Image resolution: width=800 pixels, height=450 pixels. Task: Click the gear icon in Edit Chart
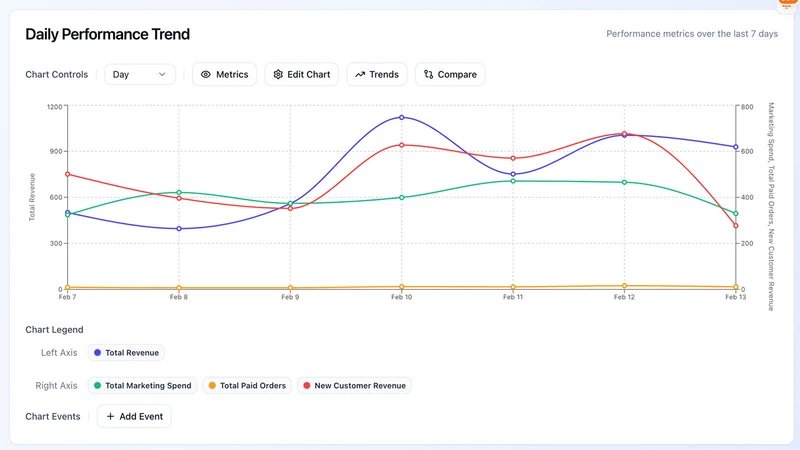point(278,74)
